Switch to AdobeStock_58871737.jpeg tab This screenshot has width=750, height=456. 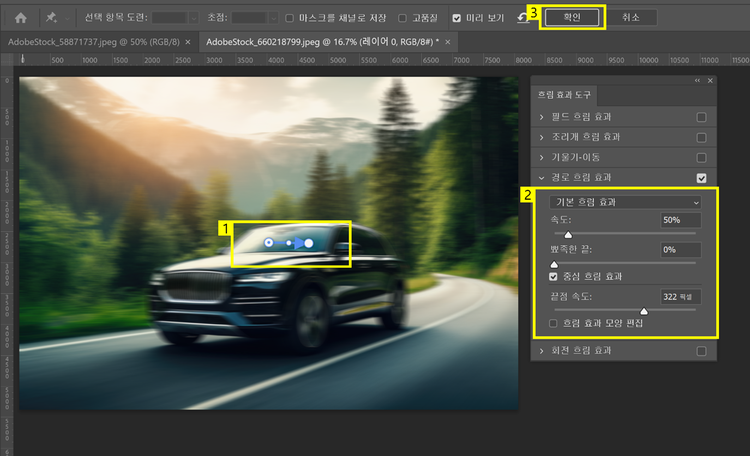(94, 42)
